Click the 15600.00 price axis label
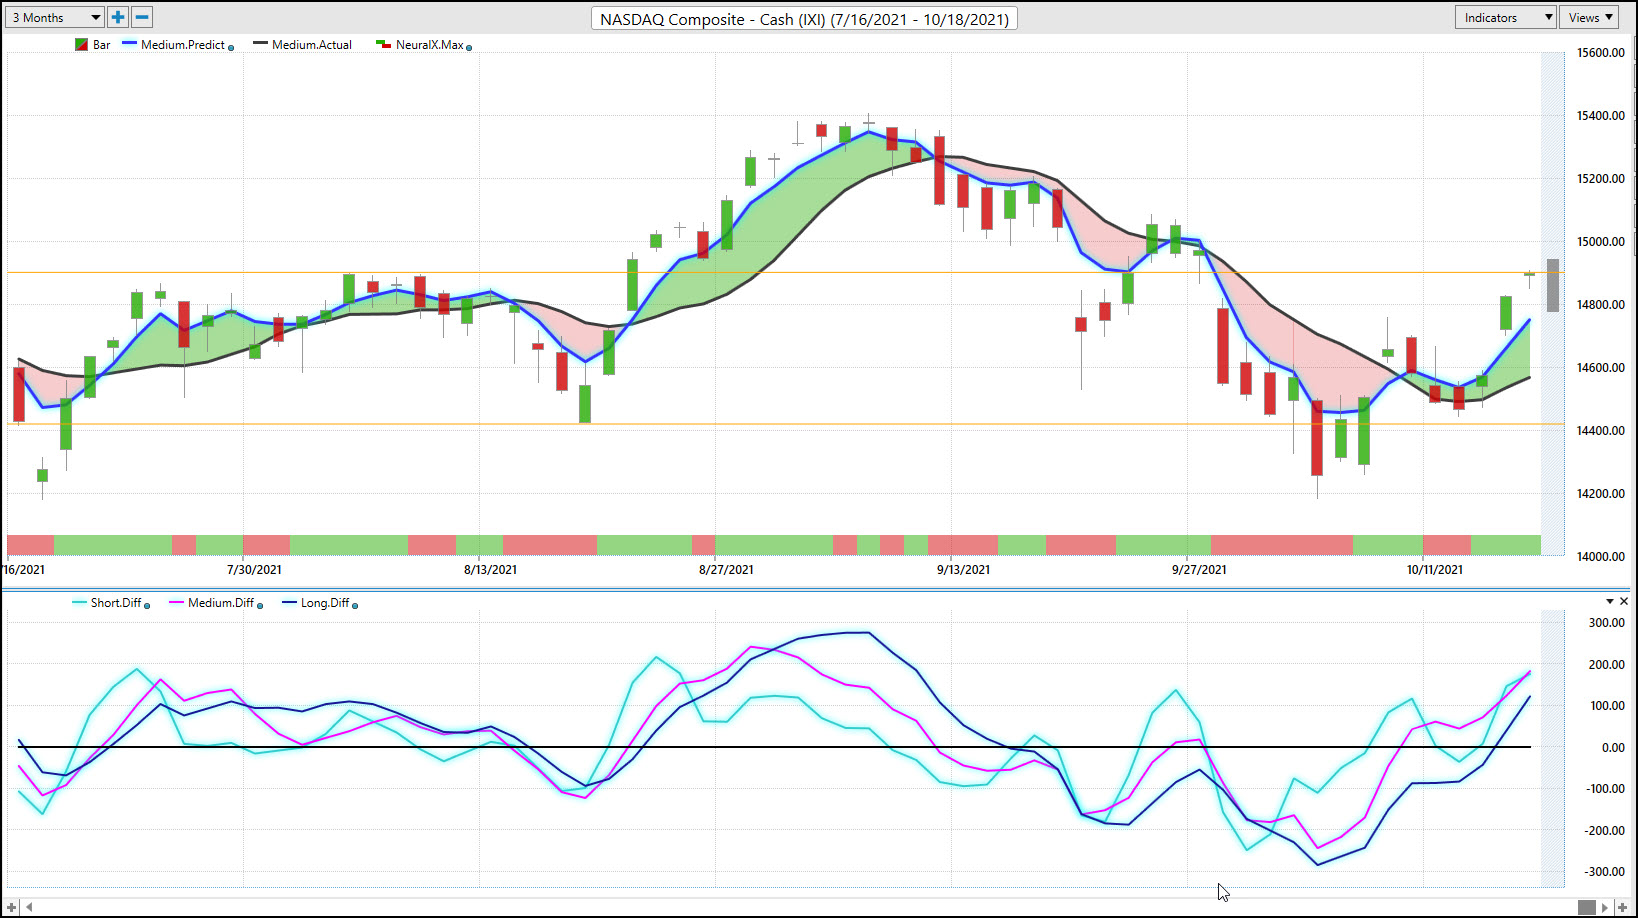Viewport: 1638px width, 918px height. 1601,53
